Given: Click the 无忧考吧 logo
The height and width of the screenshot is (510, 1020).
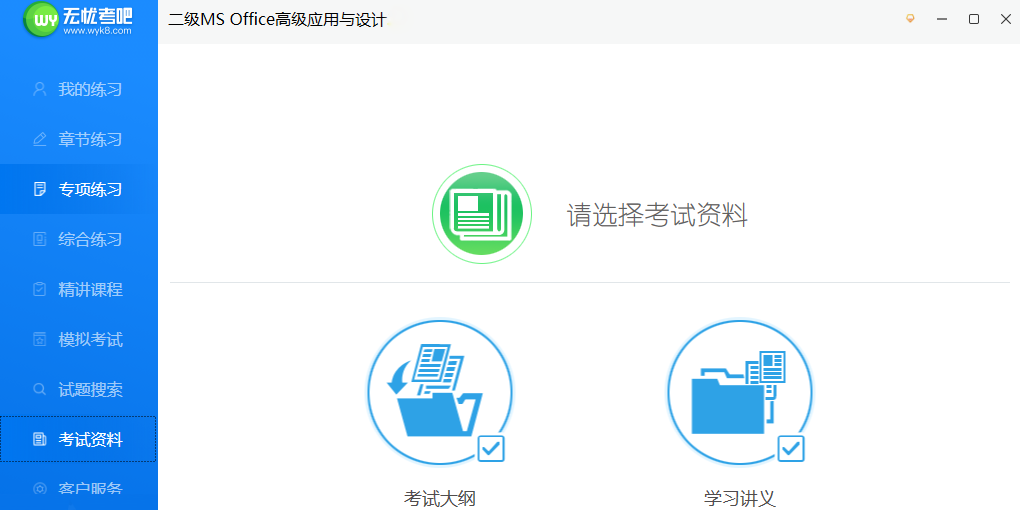Looking at the screenshot, I should point(78,20).
